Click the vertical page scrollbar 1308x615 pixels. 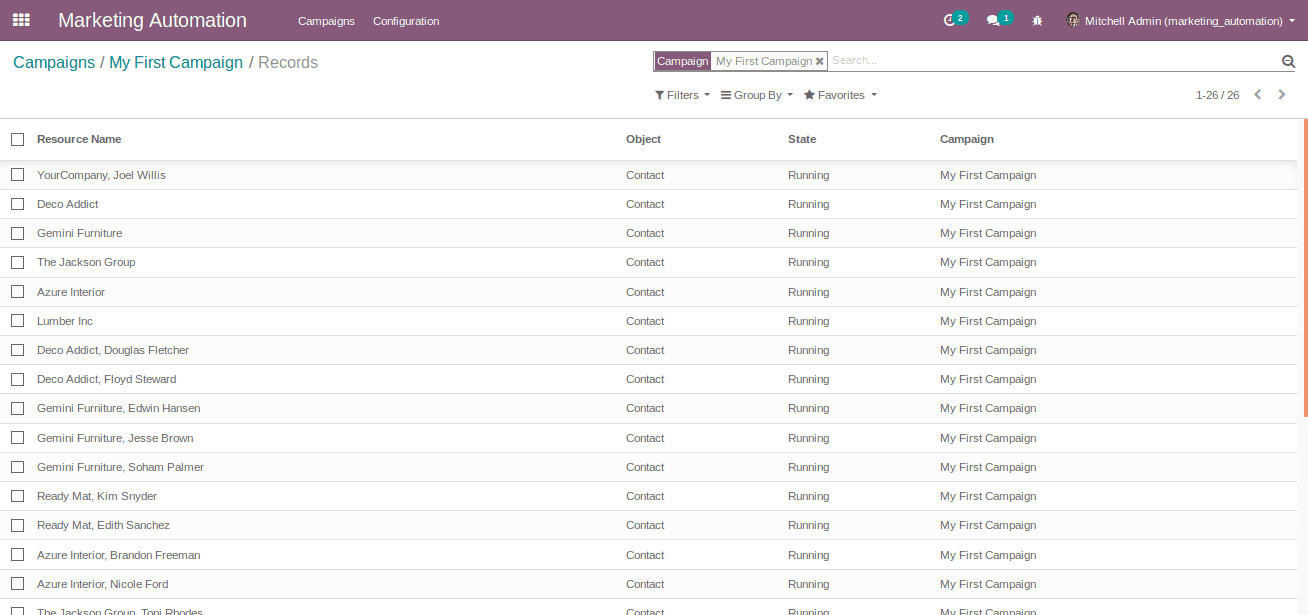coord(1305,268)
